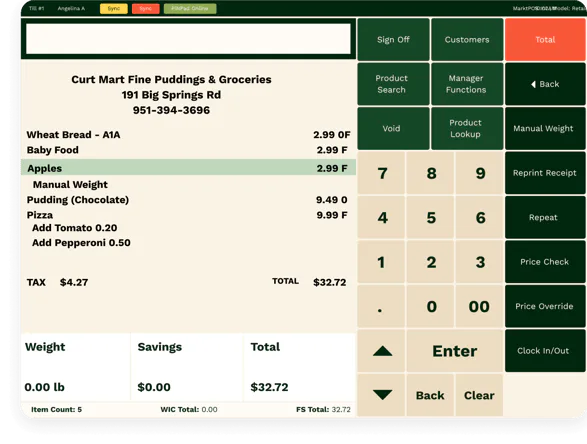Select the Pudding (Chocolate) line item
Screen dimensions: 587x444
(188, 200)
